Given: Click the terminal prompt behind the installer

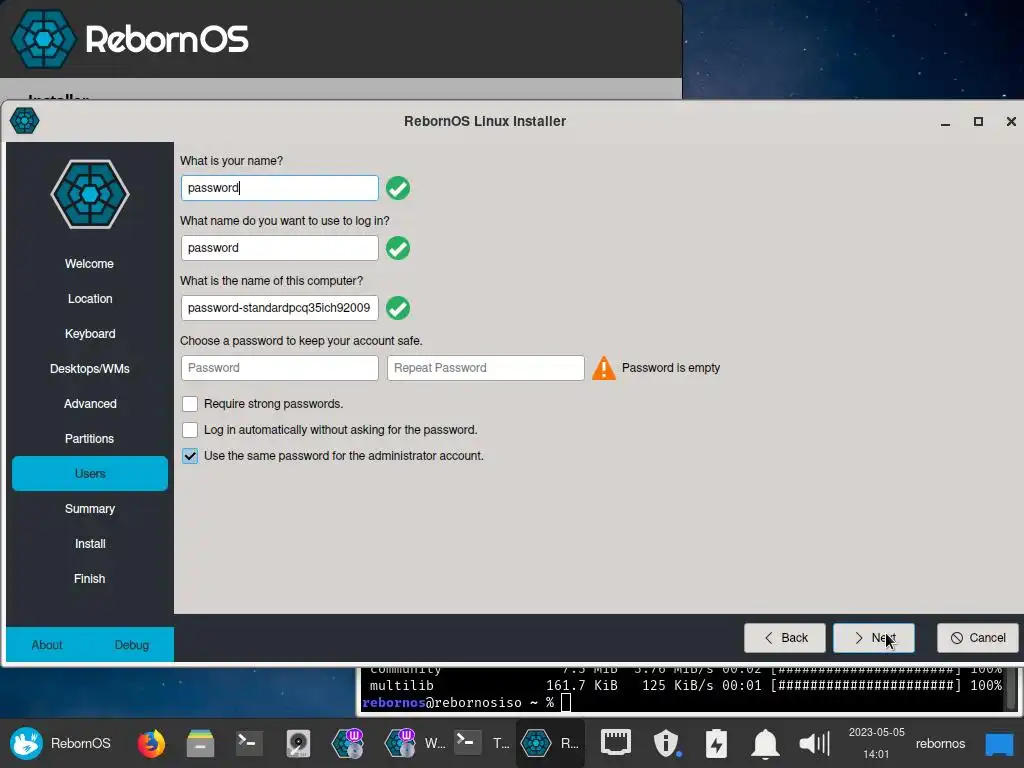Looking at the screenshot, I should pos(466,703).
